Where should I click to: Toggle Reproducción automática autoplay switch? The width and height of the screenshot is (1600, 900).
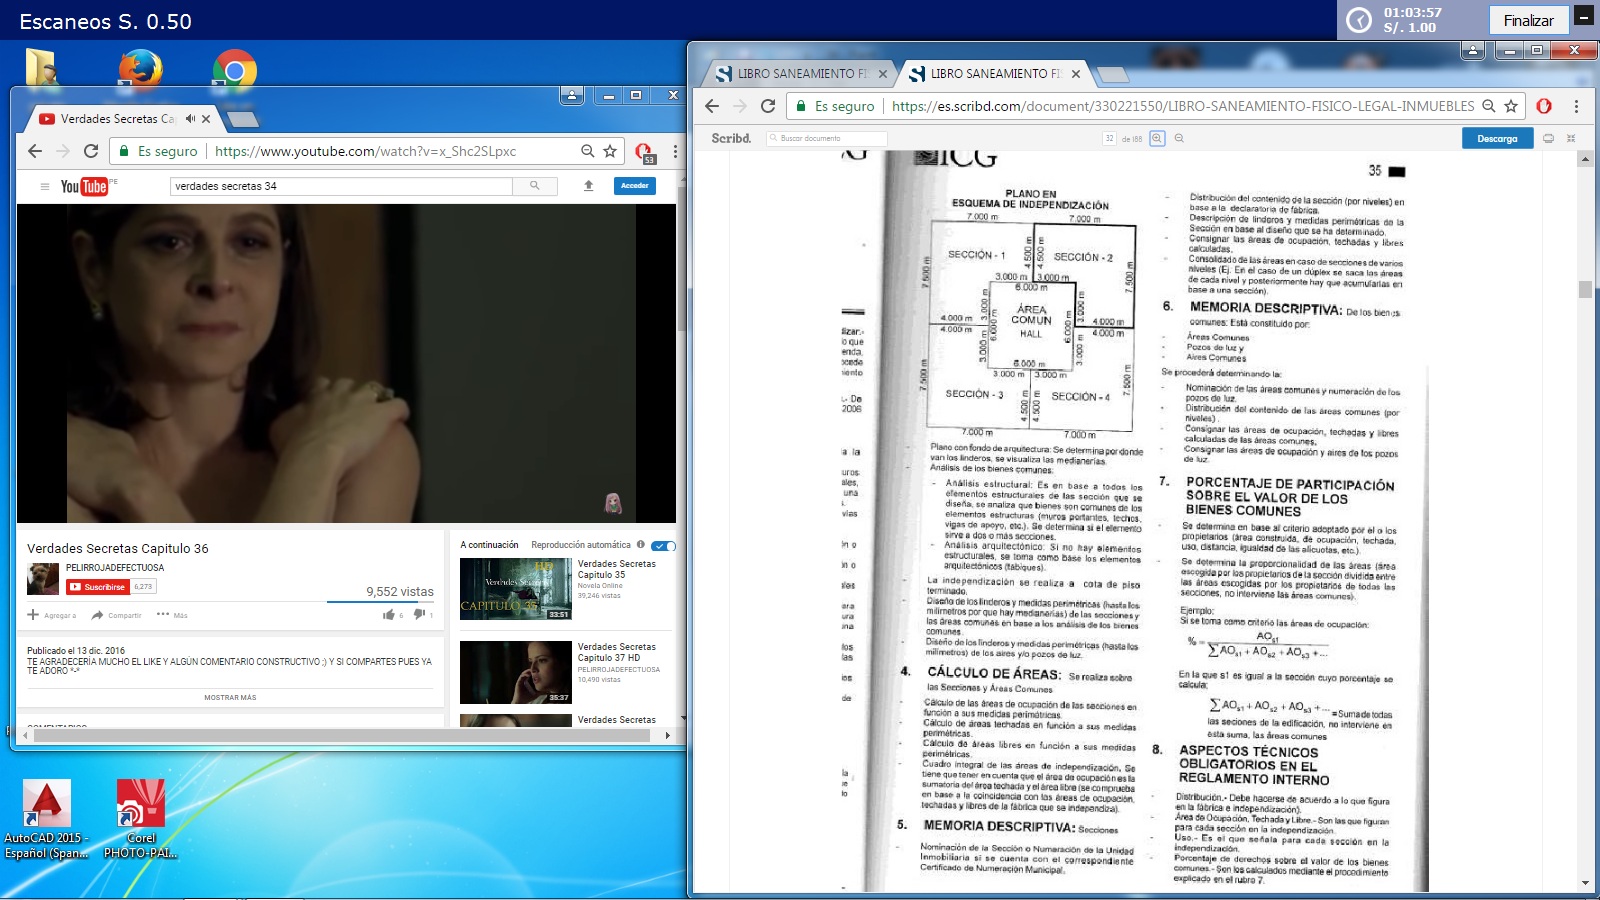[663, 546]
